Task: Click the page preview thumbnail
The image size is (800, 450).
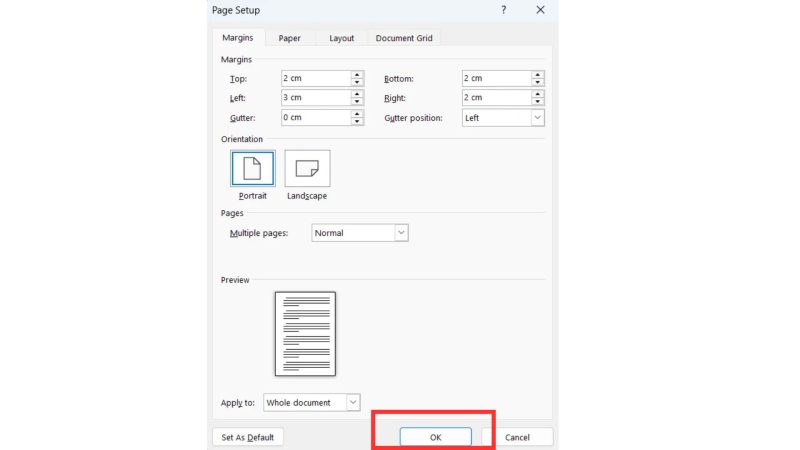Action: pyautogui.click(x=305, y=334)
